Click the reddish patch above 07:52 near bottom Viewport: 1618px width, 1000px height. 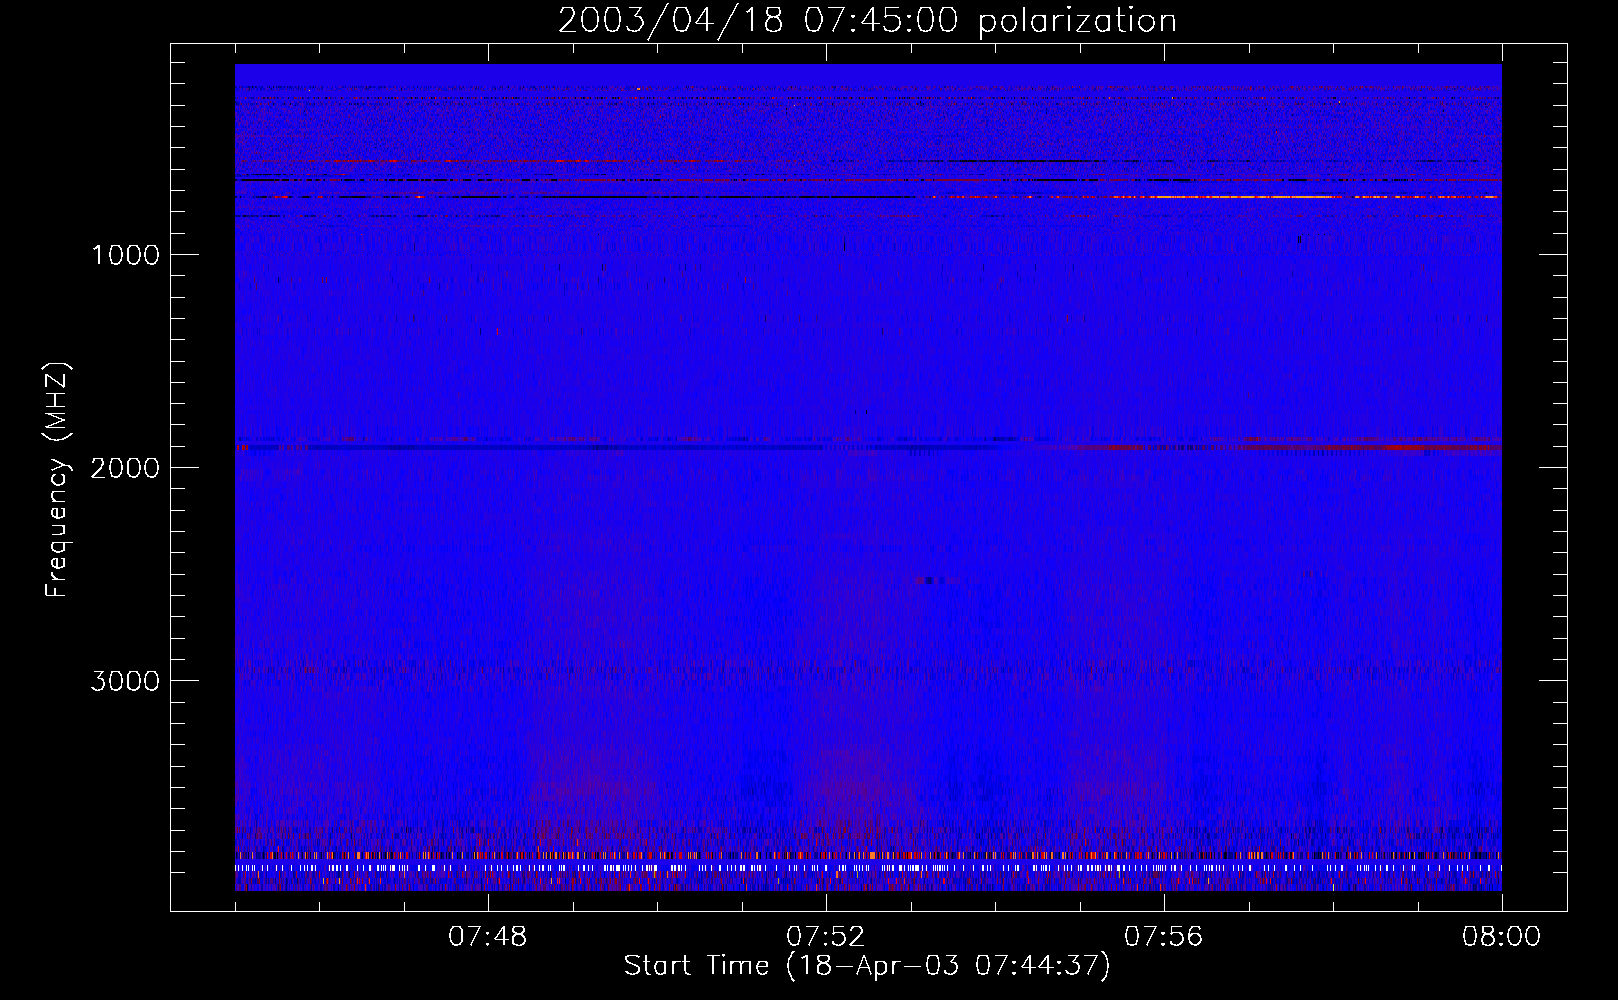click(848, 790)
